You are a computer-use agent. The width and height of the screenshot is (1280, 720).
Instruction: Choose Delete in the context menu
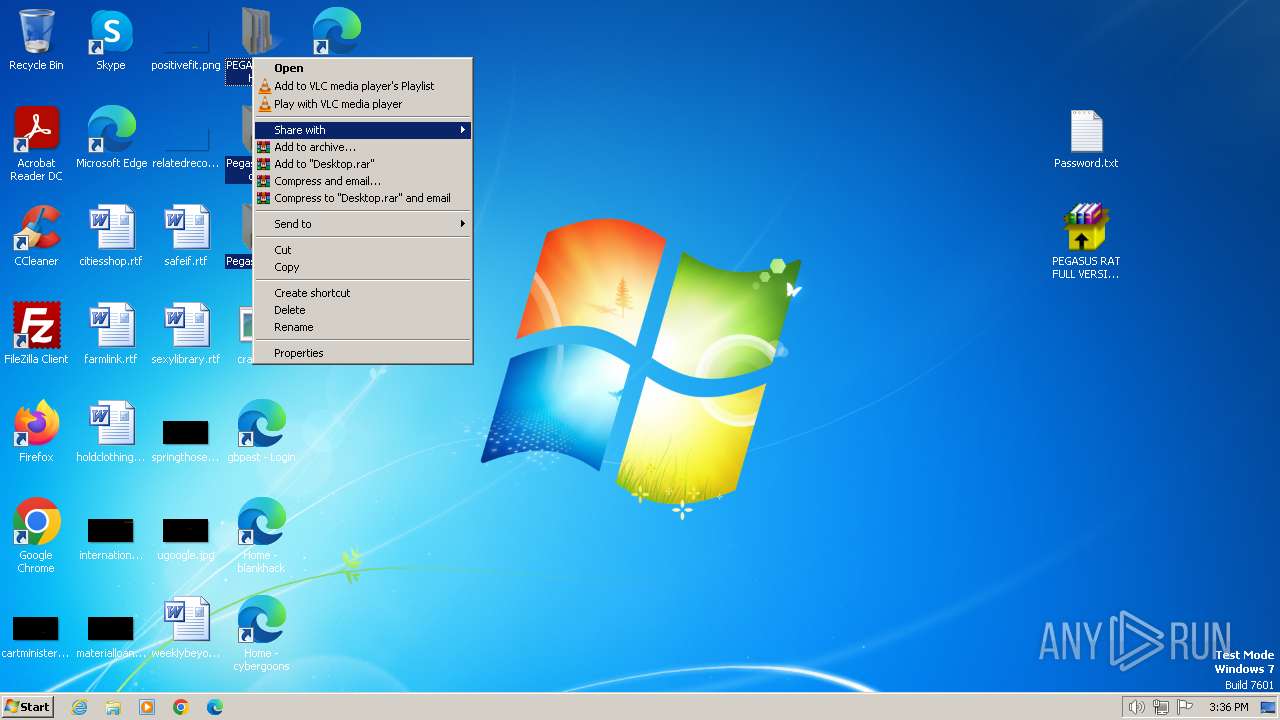[363, 310]
